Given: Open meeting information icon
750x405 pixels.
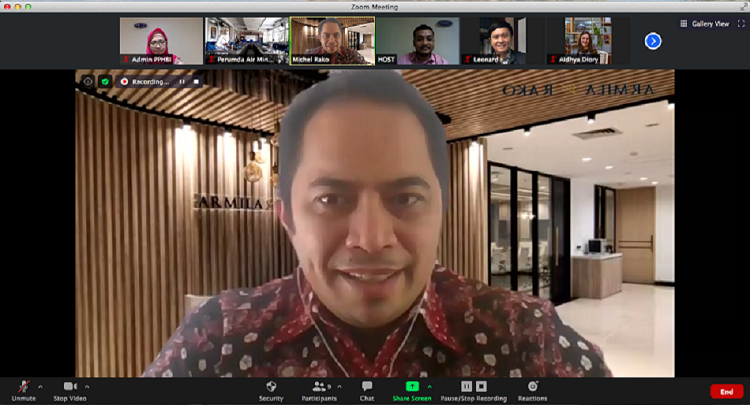Looking at the screenshot, I should click(88, 82).
